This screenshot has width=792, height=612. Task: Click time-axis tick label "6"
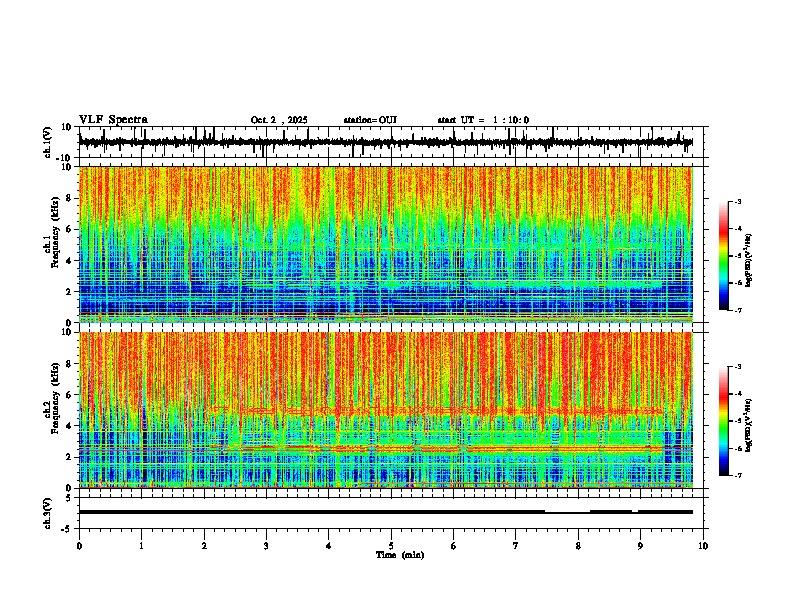453,546
